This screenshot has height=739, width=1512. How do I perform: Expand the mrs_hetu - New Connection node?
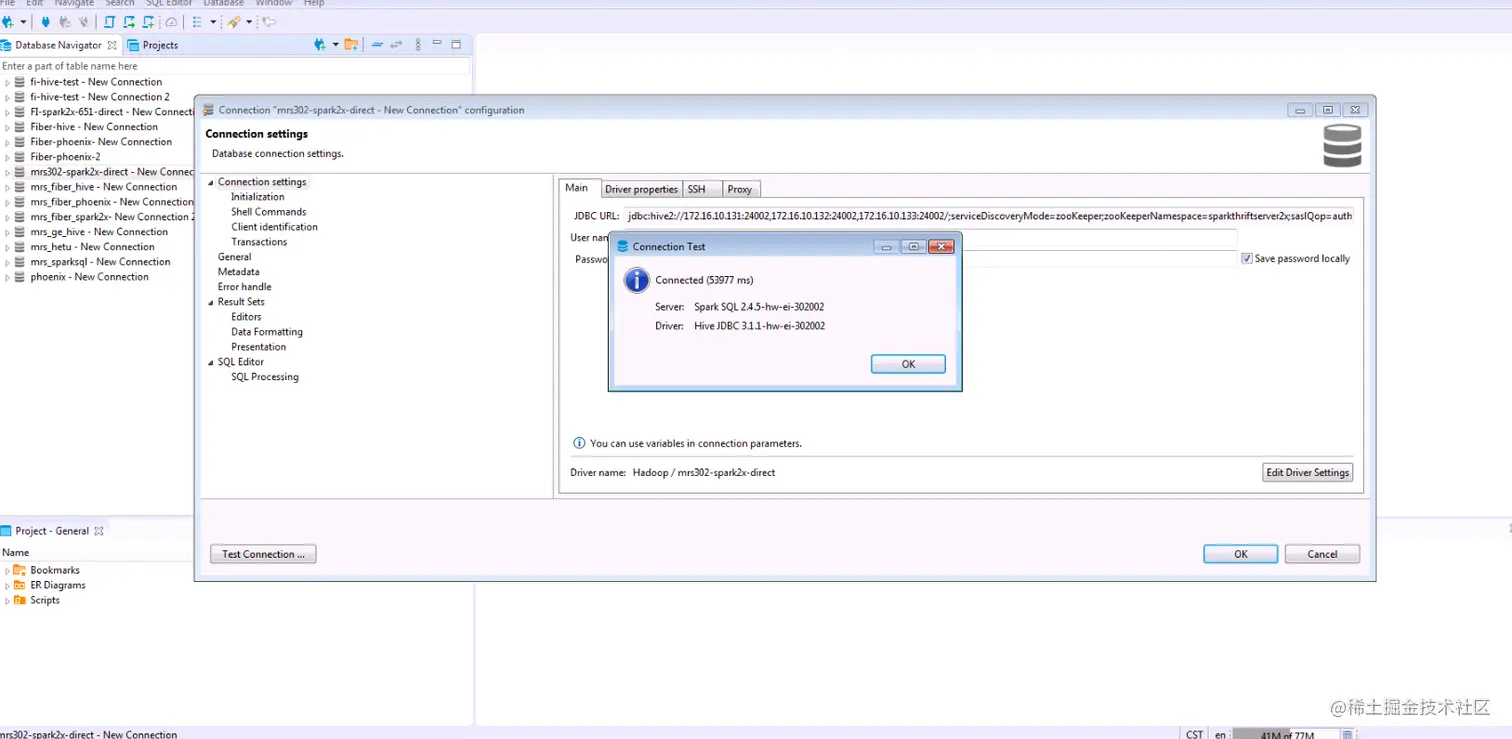tap(7, 247)
